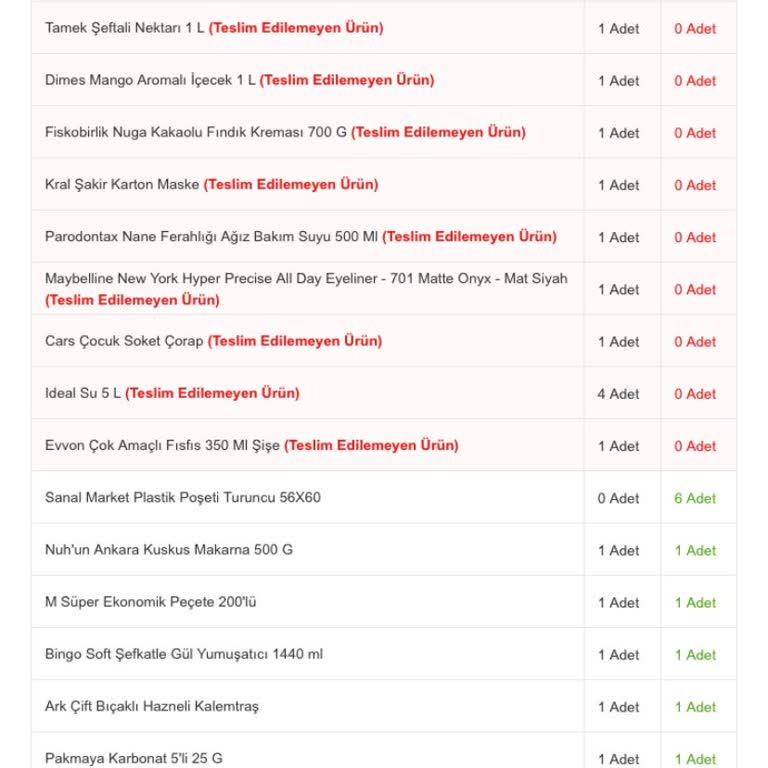The height and width of the screenshot is (768, 768).
Task: Click Fiskobirlik Nuga Kakaolu Fındık Kreması item
Action: [196, 132]
